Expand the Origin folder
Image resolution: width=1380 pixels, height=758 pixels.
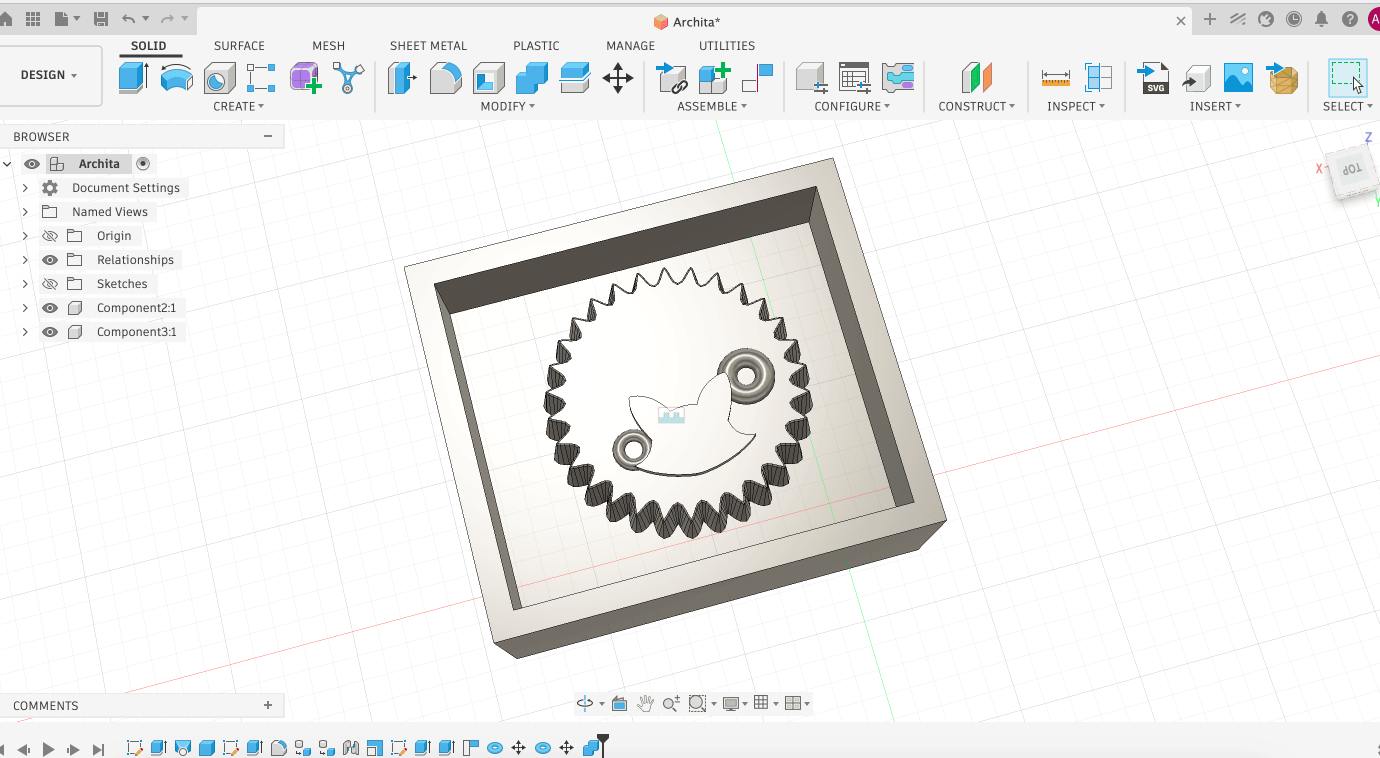25,236
